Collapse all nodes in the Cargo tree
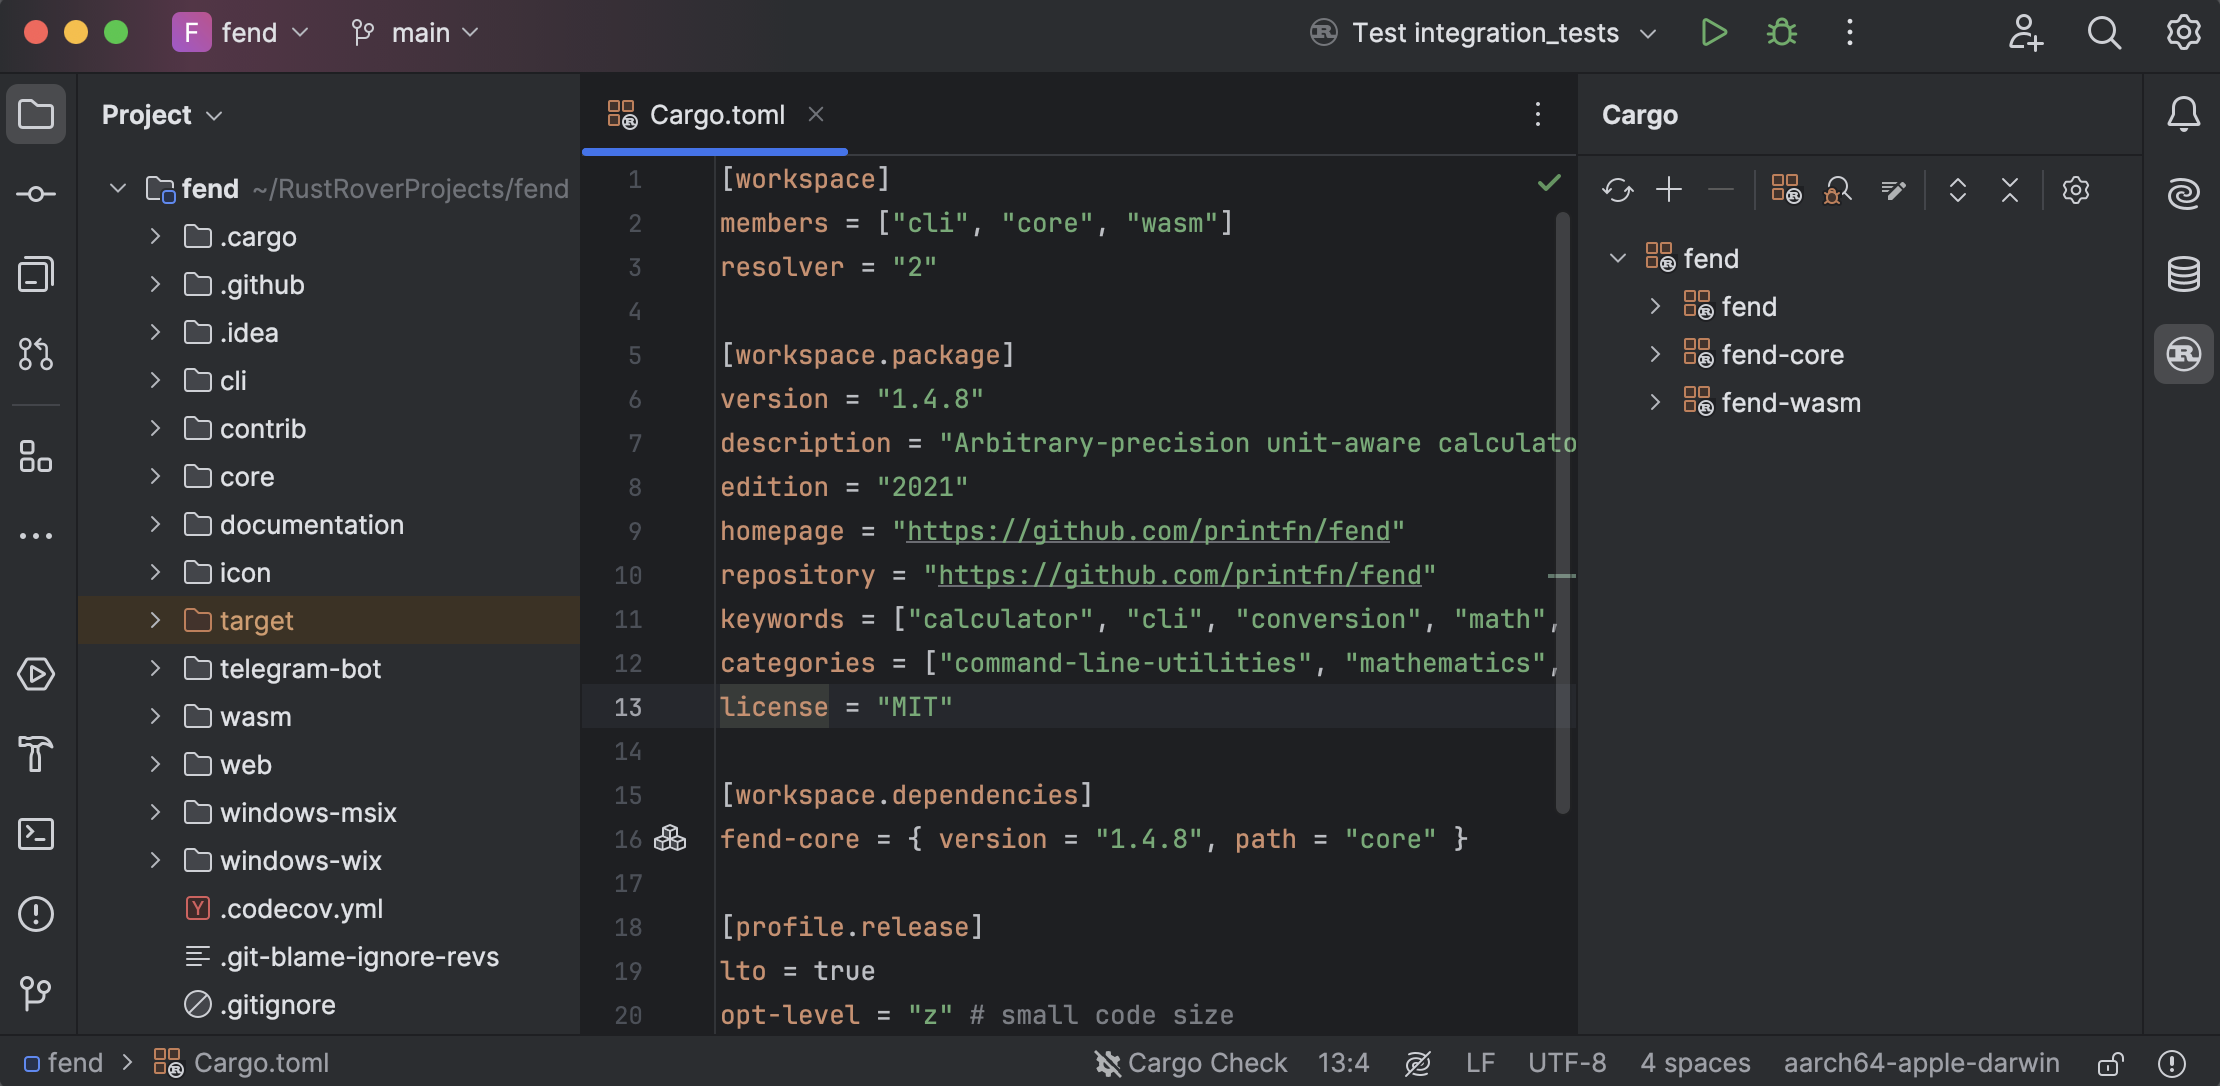2220x1086 pixels. [2011, 190]
